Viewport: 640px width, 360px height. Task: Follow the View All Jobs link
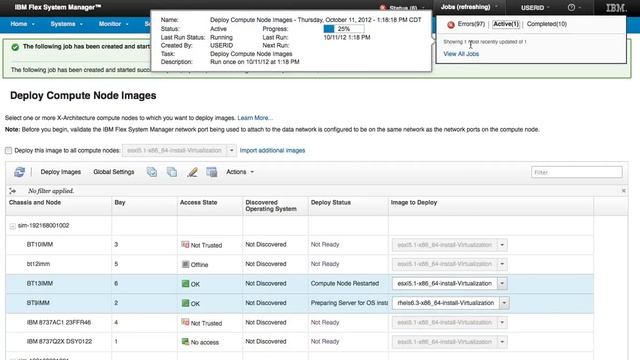[x=461, y=54]
